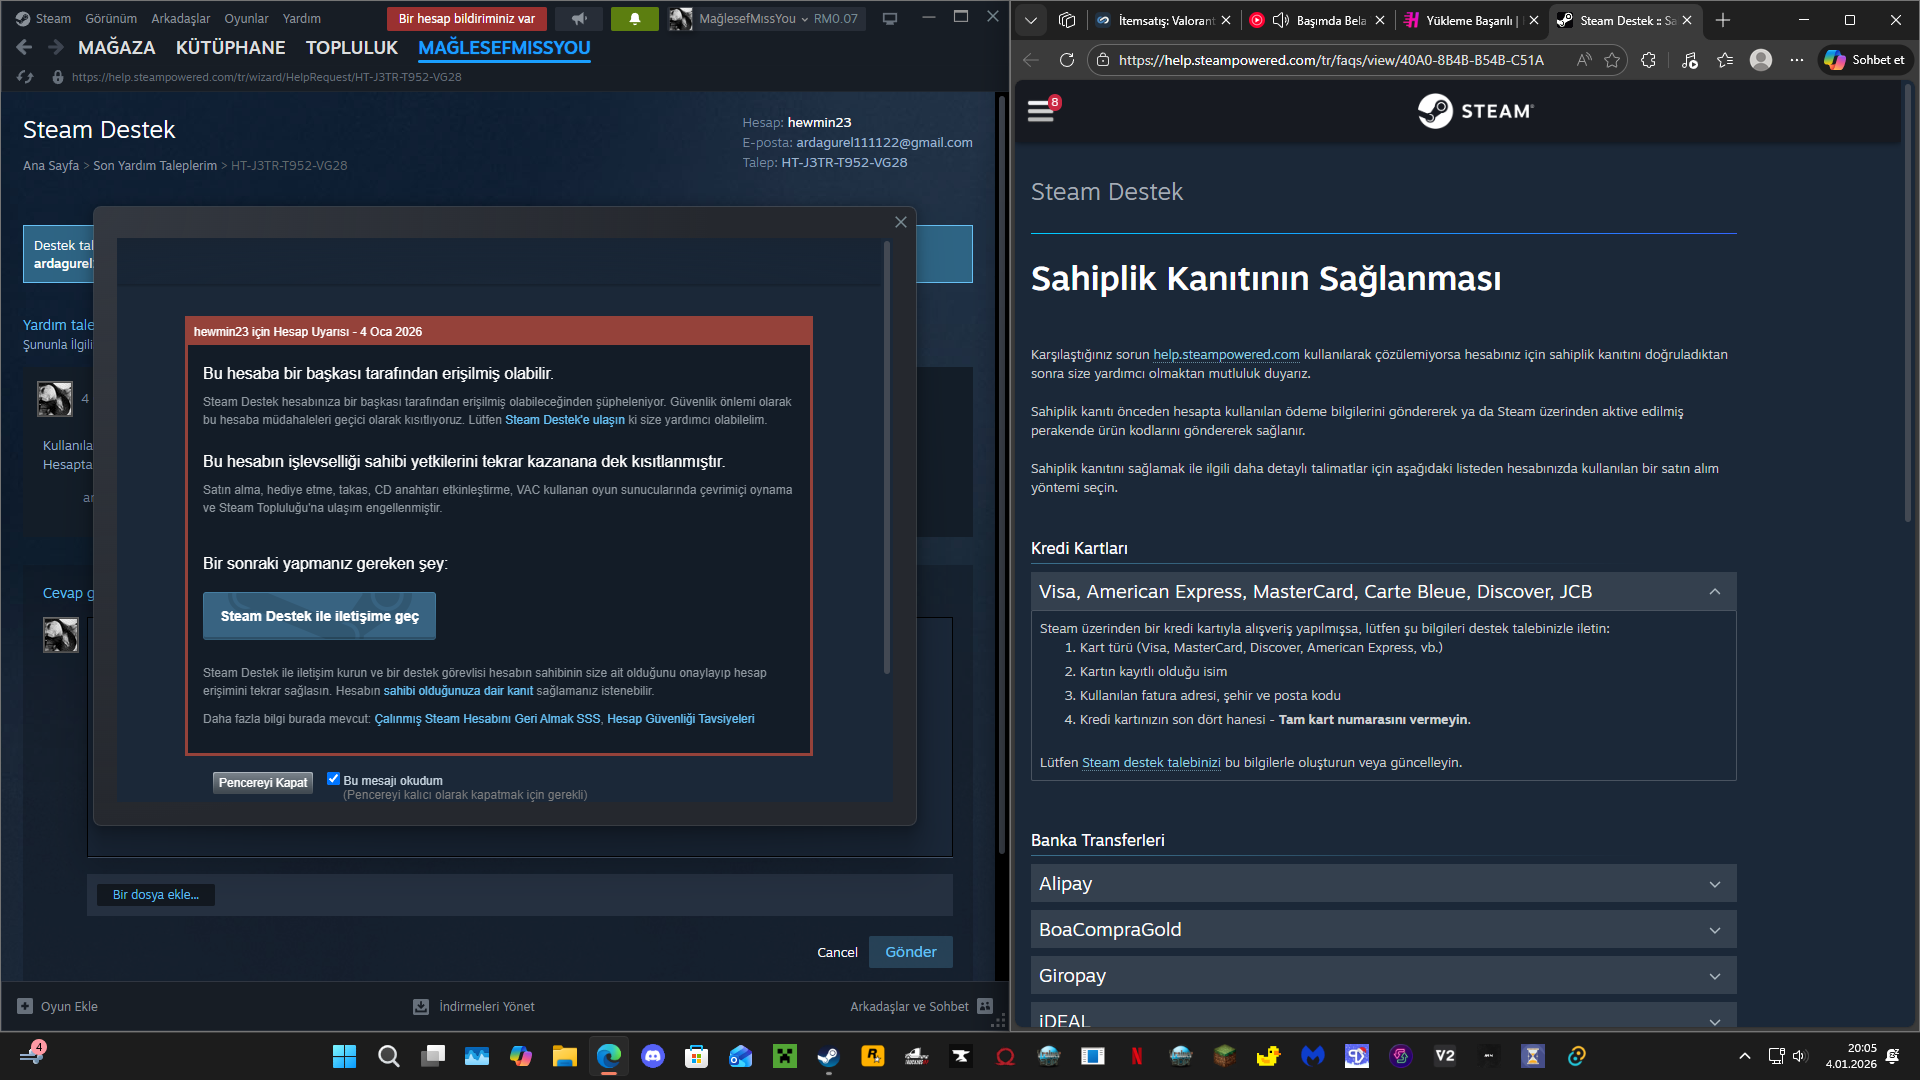Open the Arkadaşlar menu
This screenshot has height=1080, width=1920.
click(x=181, y=19)
